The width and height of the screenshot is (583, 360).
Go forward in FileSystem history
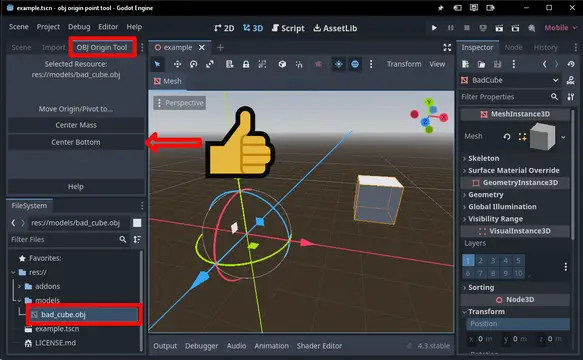pos(23,223)
